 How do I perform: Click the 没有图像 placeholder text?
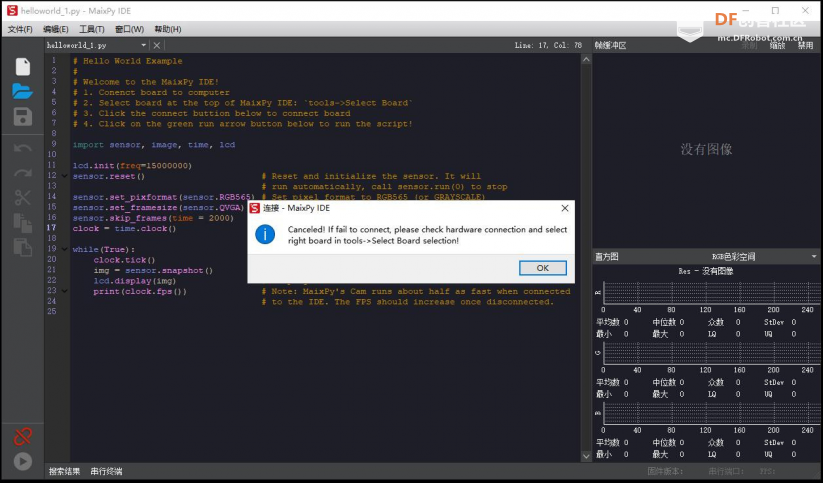pyautogui.click(x=706, y=150)
